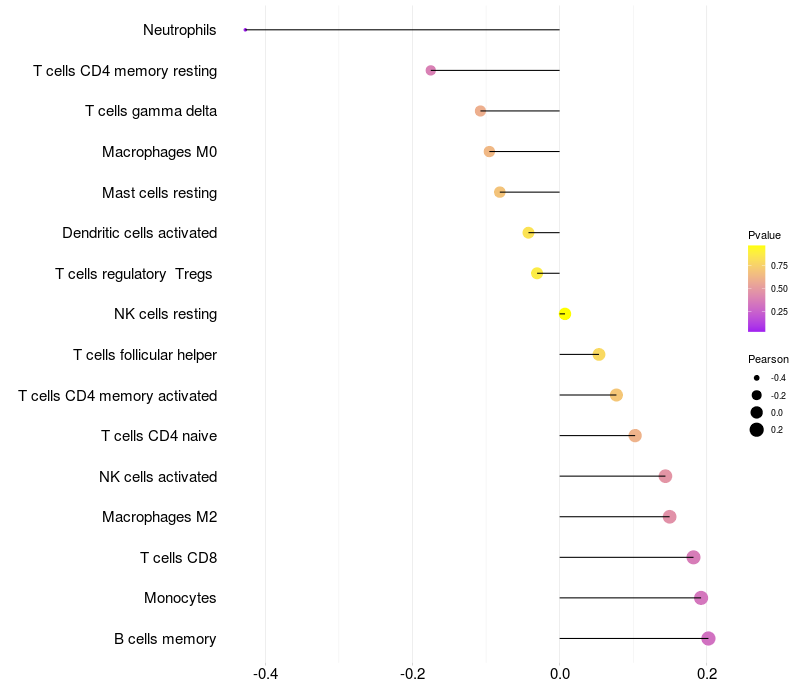Select the "Dendritic cells activated" axis label
Screen dimensions: 800x700
coord(139,233)
